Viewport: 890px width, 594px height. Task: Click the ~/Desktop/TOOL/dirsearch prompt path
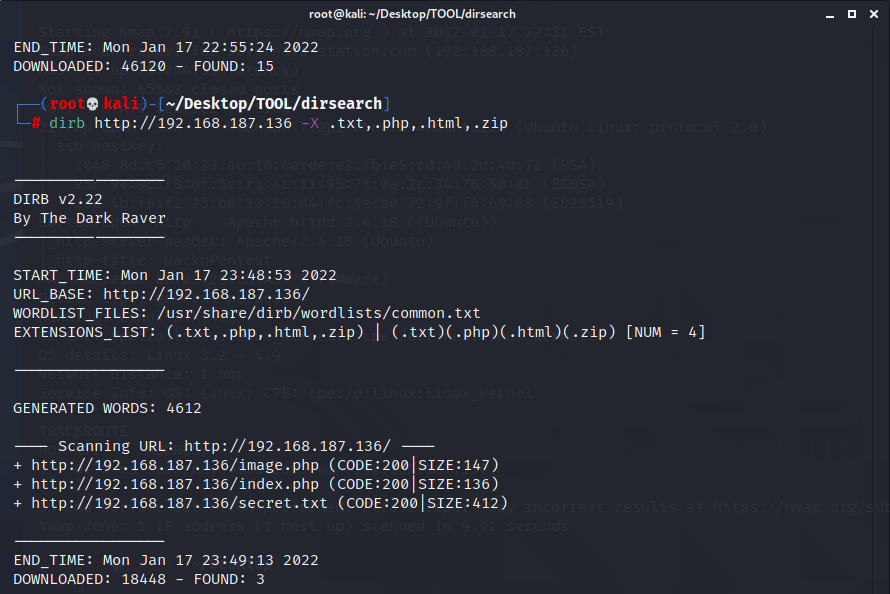coord(274,104)
